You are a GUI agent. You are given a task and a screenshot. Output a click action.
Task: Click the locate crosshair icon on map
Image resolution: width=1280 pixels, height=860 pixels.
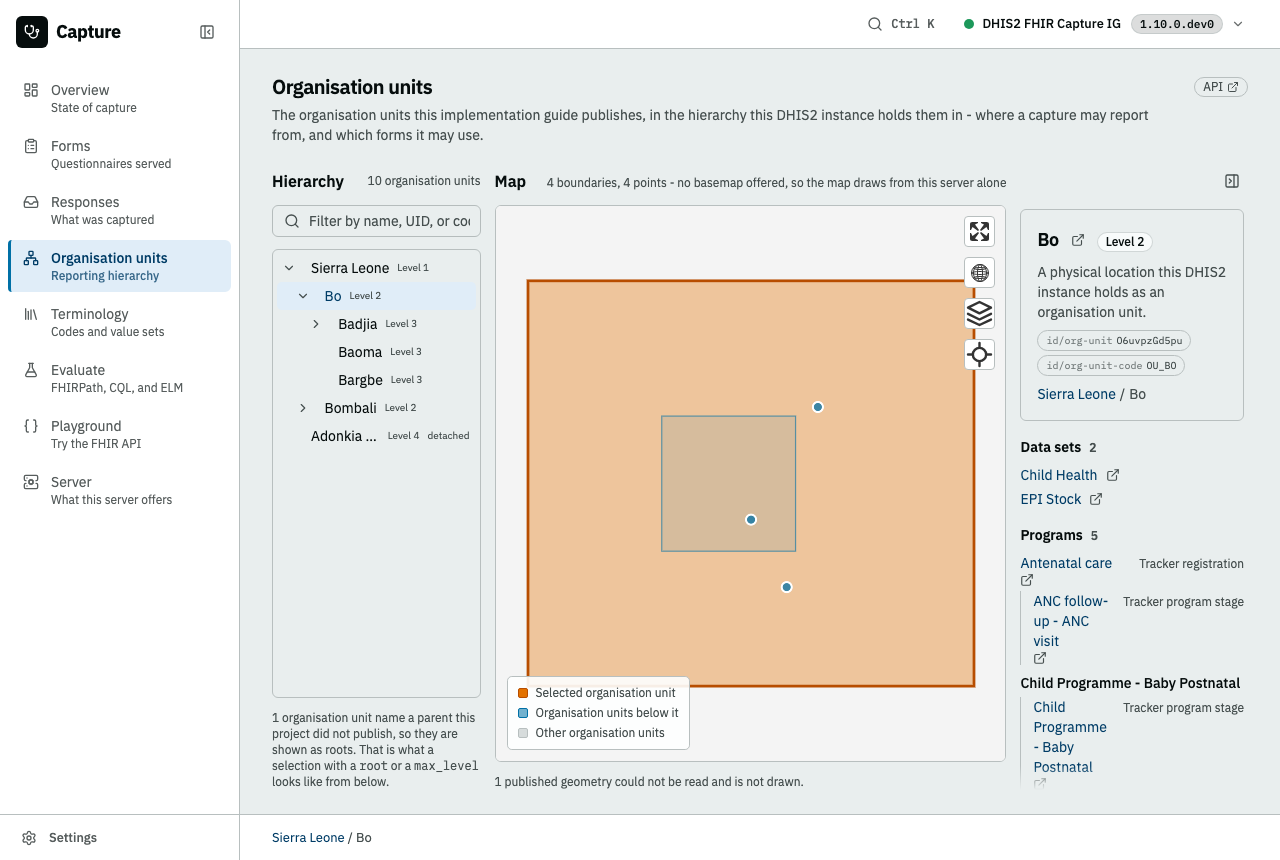click(x=979, y=354)
